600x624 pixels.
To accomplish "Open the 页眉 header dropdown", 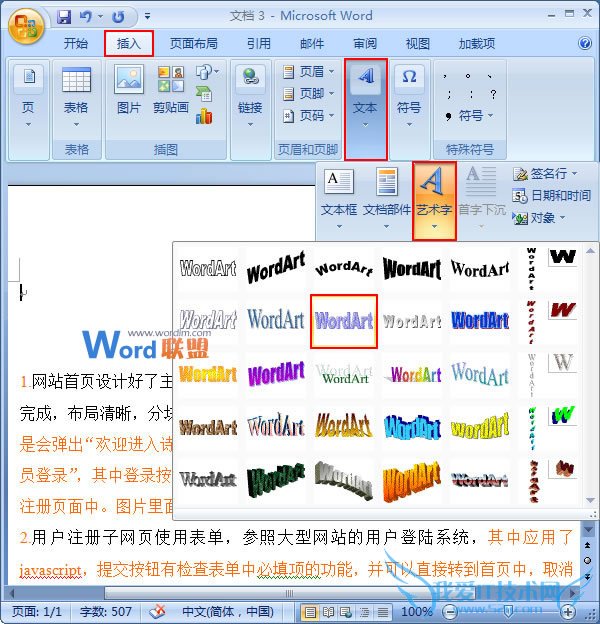I will tap(309, 72).
